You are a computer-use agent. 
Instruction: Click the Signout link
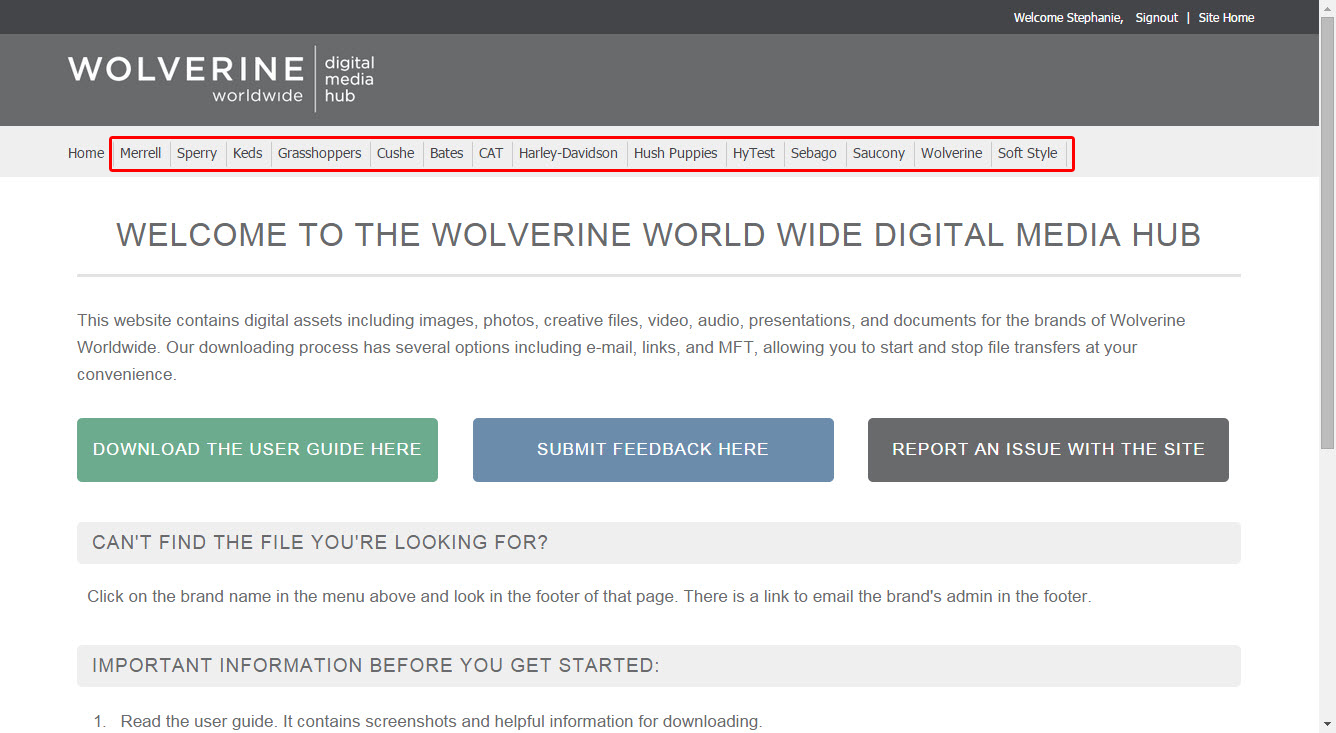pos(1157,18)
